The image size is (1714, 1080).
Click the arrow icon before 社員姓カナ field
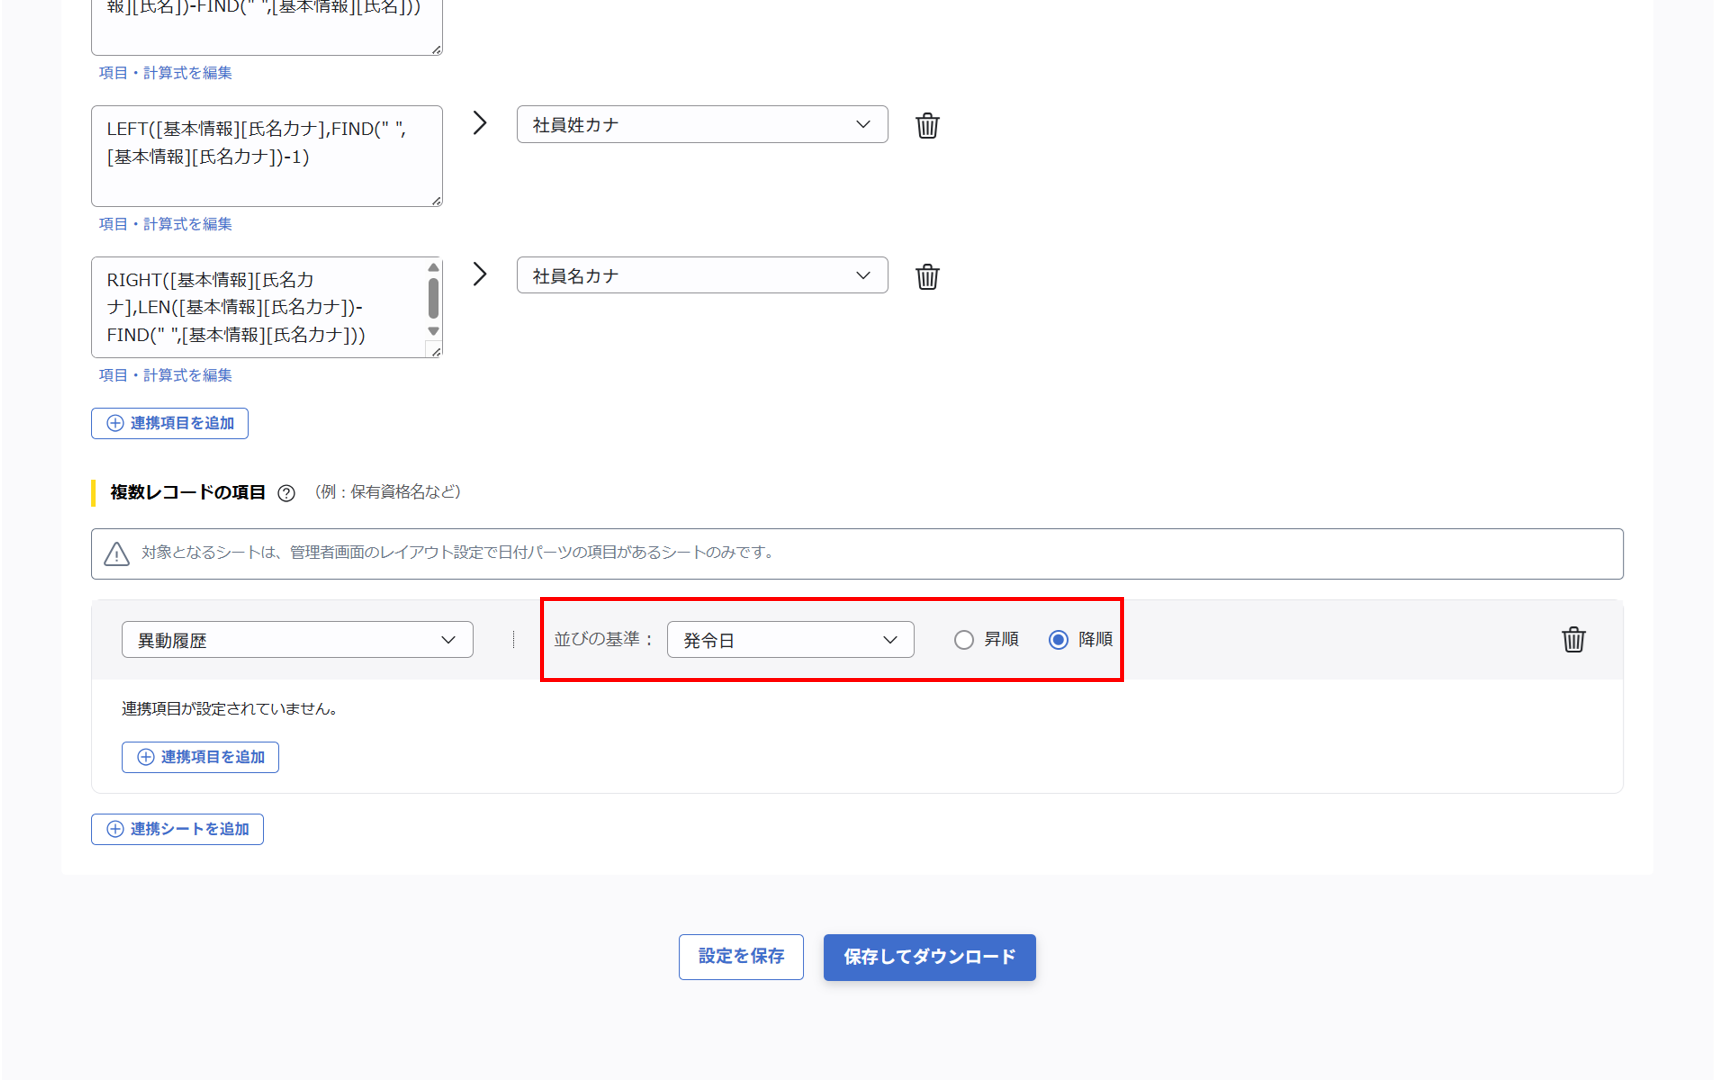point(480,123)
